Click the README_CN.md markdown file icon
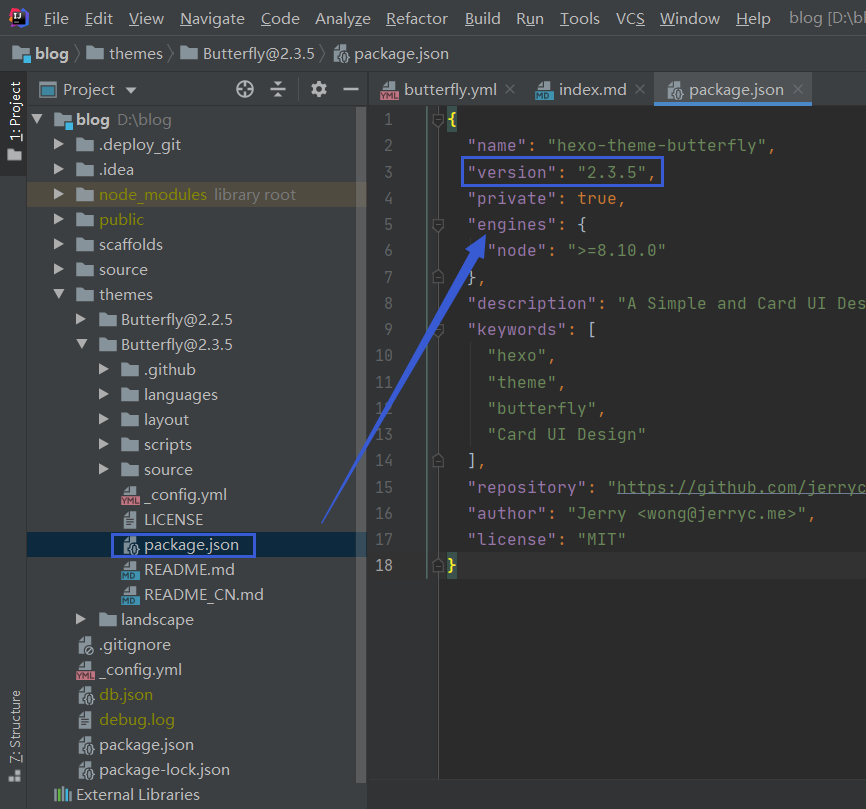Viewport: 866px width, 809px height. tap(130, 595)
